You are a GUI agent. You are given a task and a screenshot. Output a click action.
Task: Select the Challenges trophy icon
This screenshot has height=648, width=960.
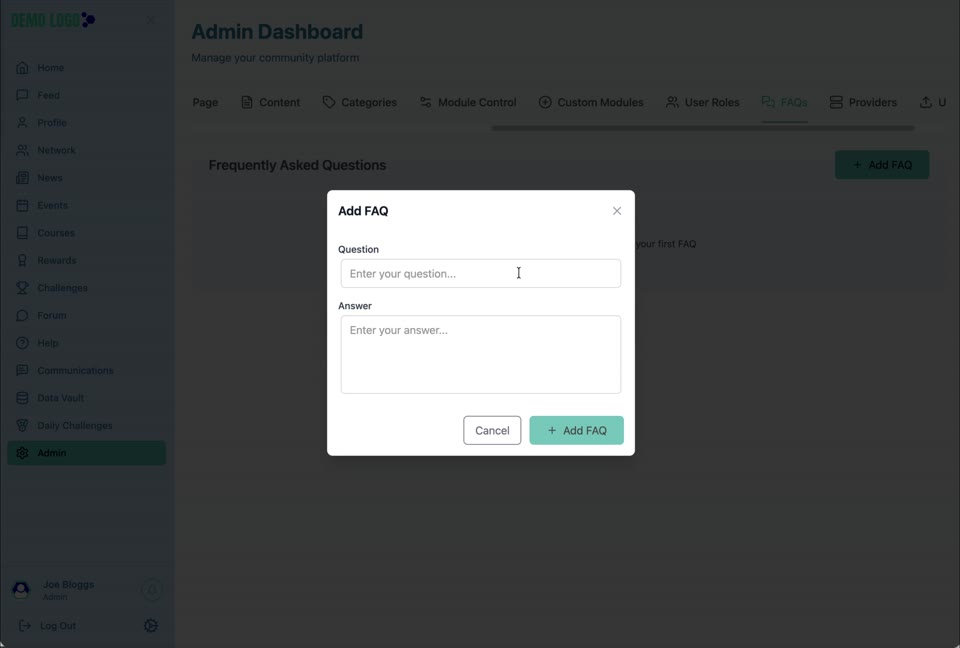(x=22, y=288)
